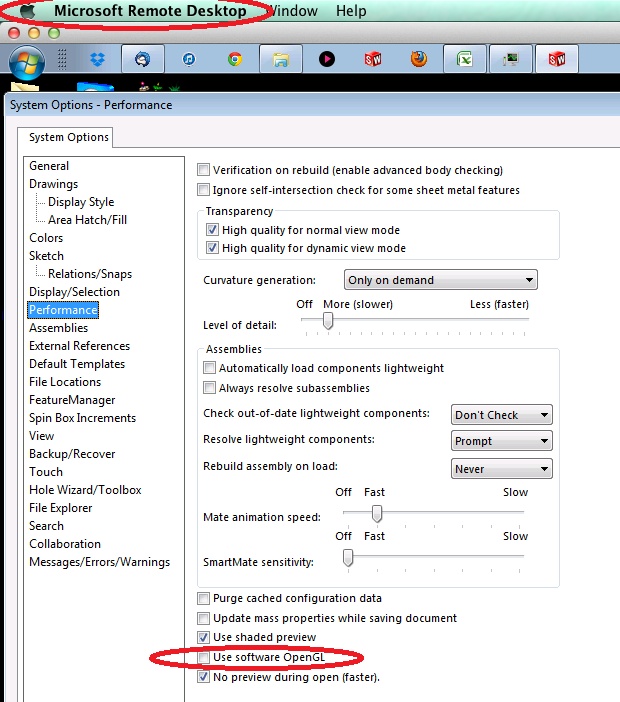Open the Search options page
This screenshot has height=702, width=620.
(46, 526)
